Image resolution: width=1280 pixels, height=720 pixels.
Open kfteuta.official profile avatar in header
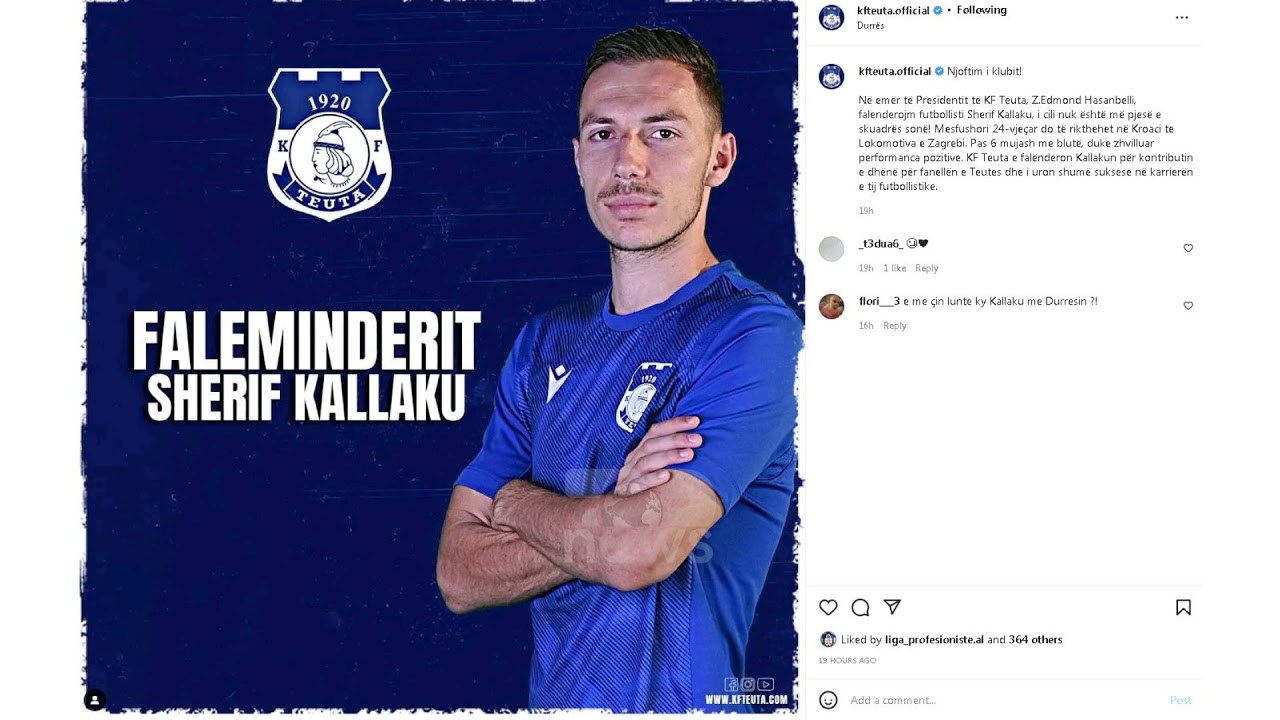[x=831, y=17]
